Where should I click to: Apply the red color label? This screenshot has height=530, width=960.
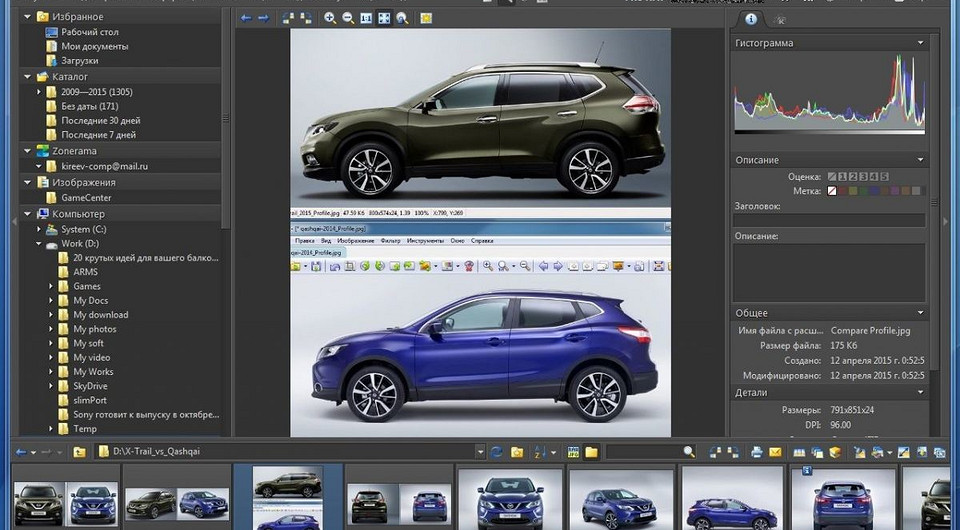point(843,191)
